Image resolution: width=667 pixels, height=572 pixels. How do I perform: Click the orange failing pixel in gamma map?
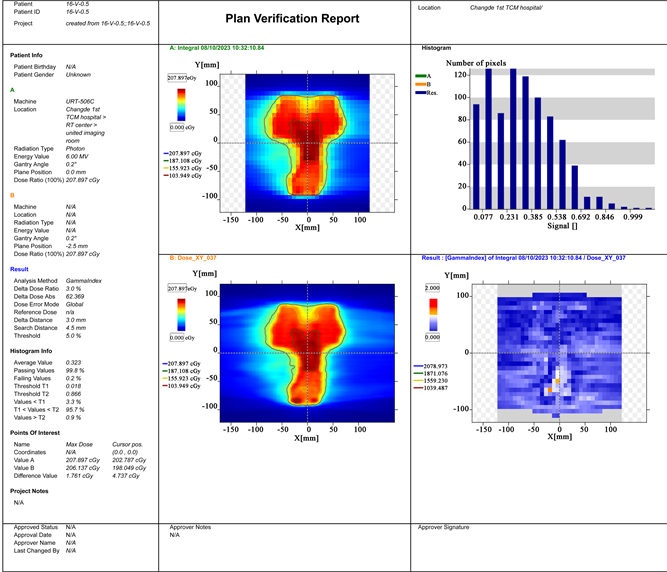pyautogui.click(x=557, y=381)
